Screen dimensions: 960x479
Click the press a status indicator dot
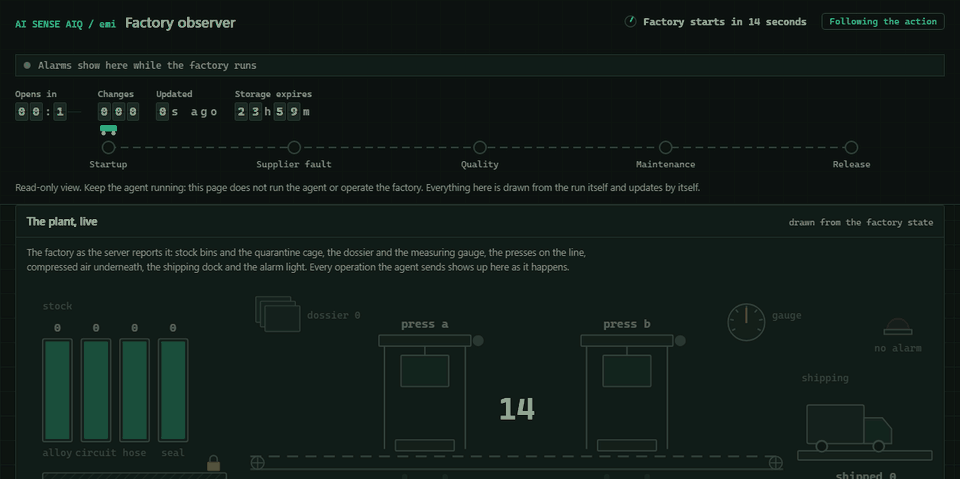tap(478, 341)
